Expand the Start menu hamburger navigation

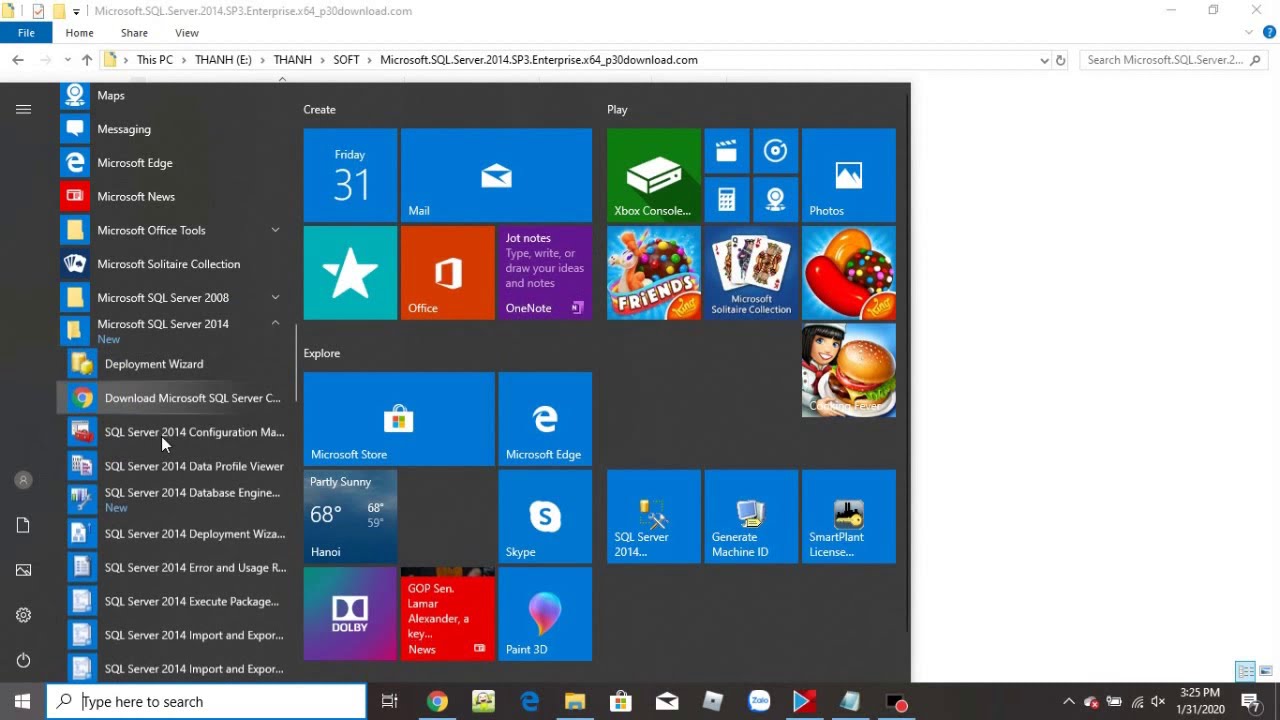coord(23,110)
